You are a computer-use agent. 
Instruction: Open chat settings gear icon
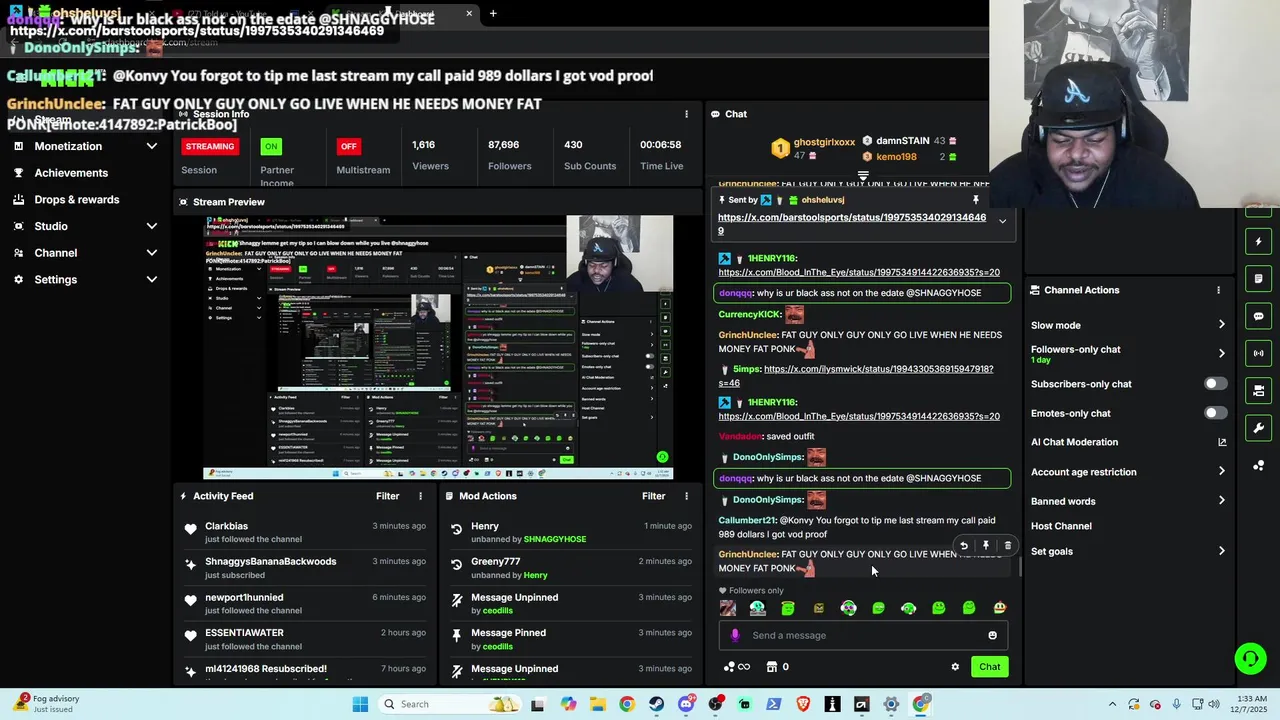click(955, 667)
